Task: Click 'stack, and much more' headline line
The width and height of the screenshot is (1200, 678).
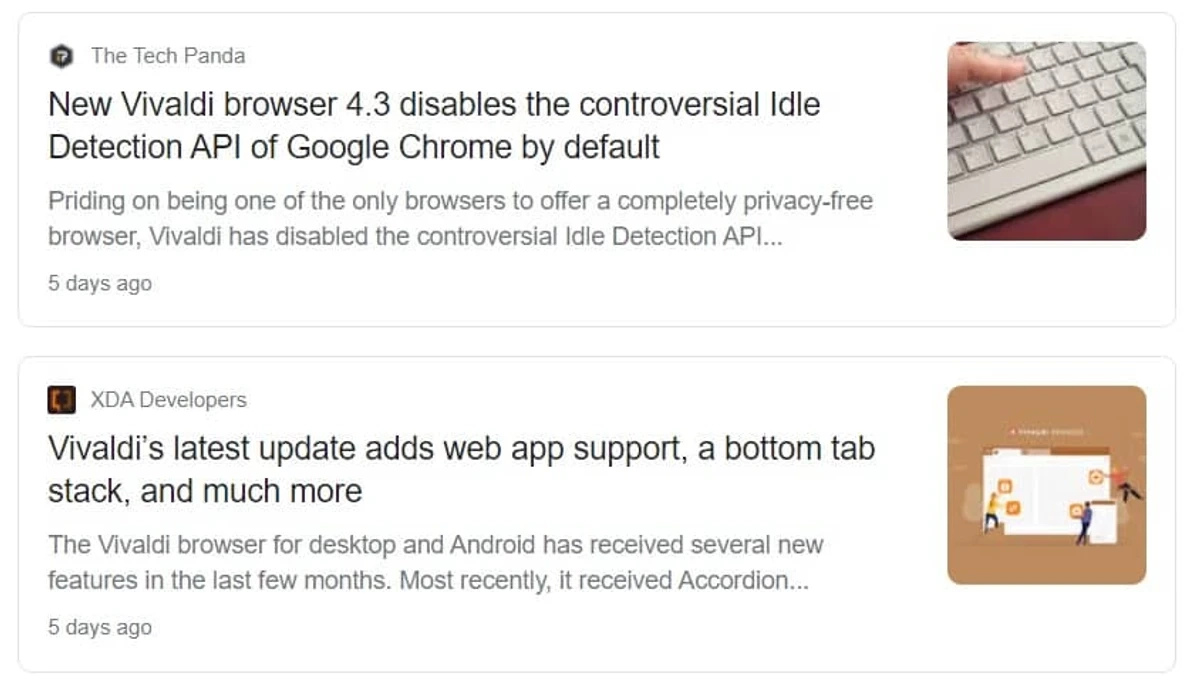Action: (205, 492)
